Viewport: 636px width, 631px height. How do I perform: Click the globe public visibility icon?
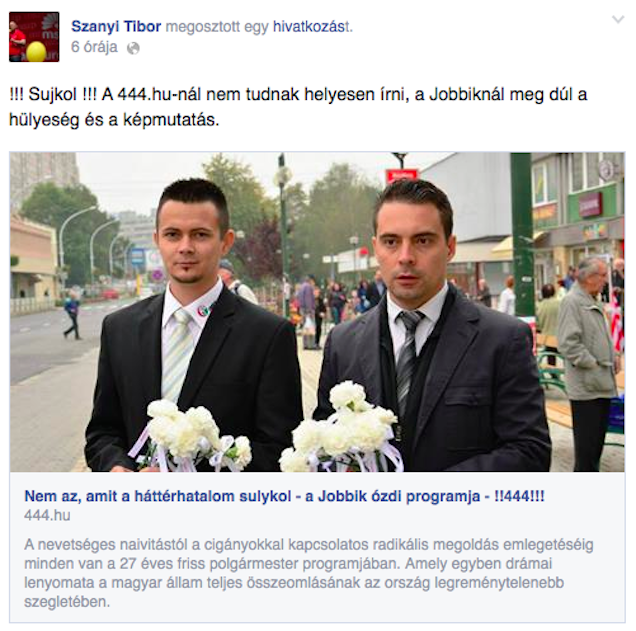tap(133, 48)
